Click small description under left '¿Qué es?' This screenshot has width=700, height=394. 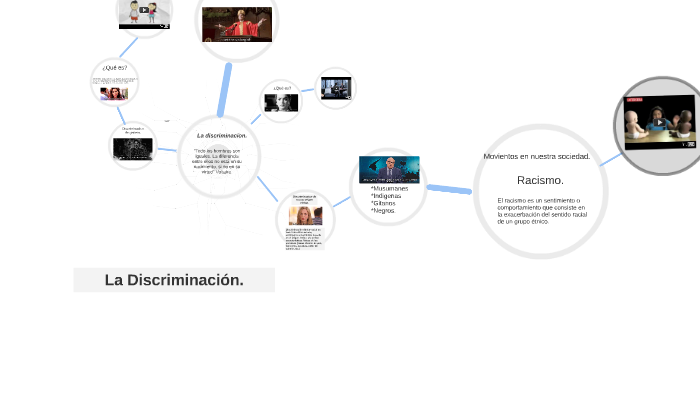point(115,80)
